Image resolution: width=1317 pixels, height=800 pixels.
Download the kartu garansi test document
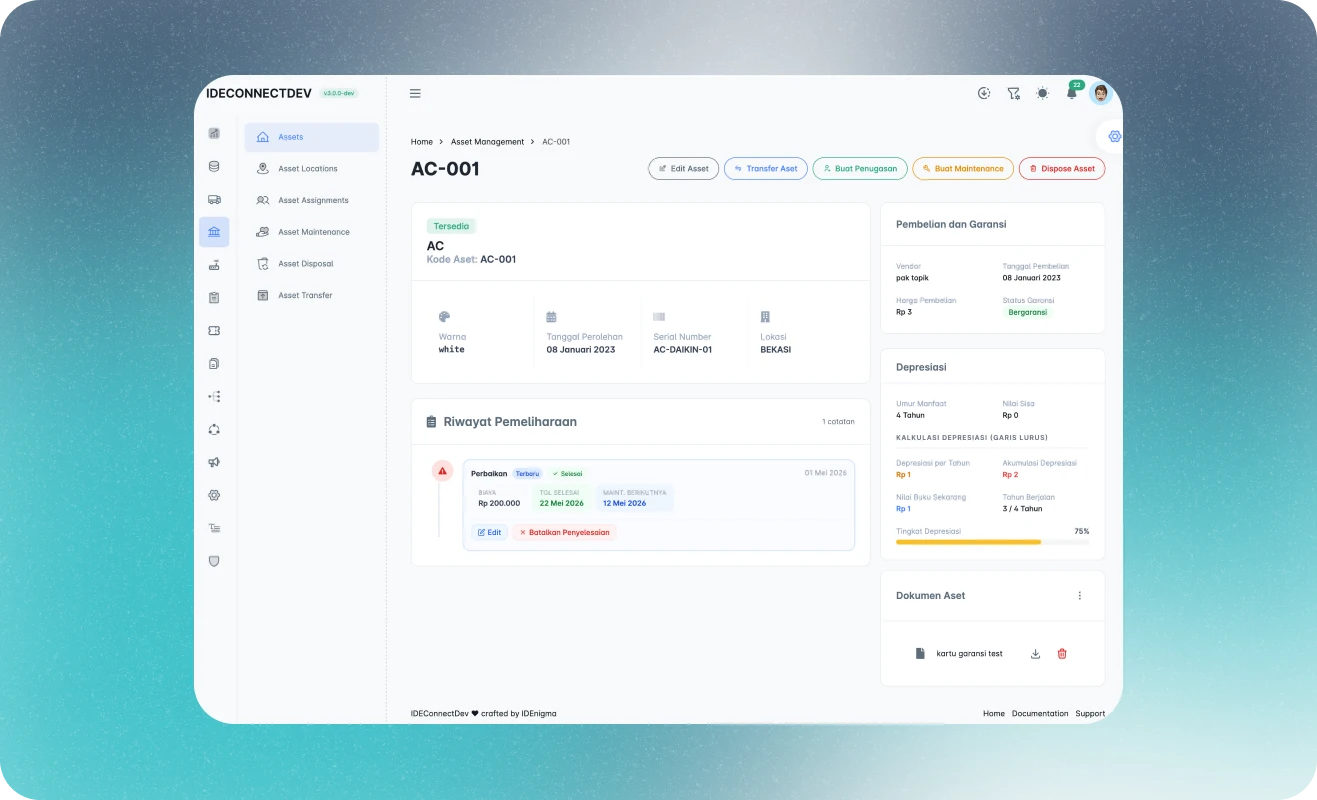[1035, 654]
